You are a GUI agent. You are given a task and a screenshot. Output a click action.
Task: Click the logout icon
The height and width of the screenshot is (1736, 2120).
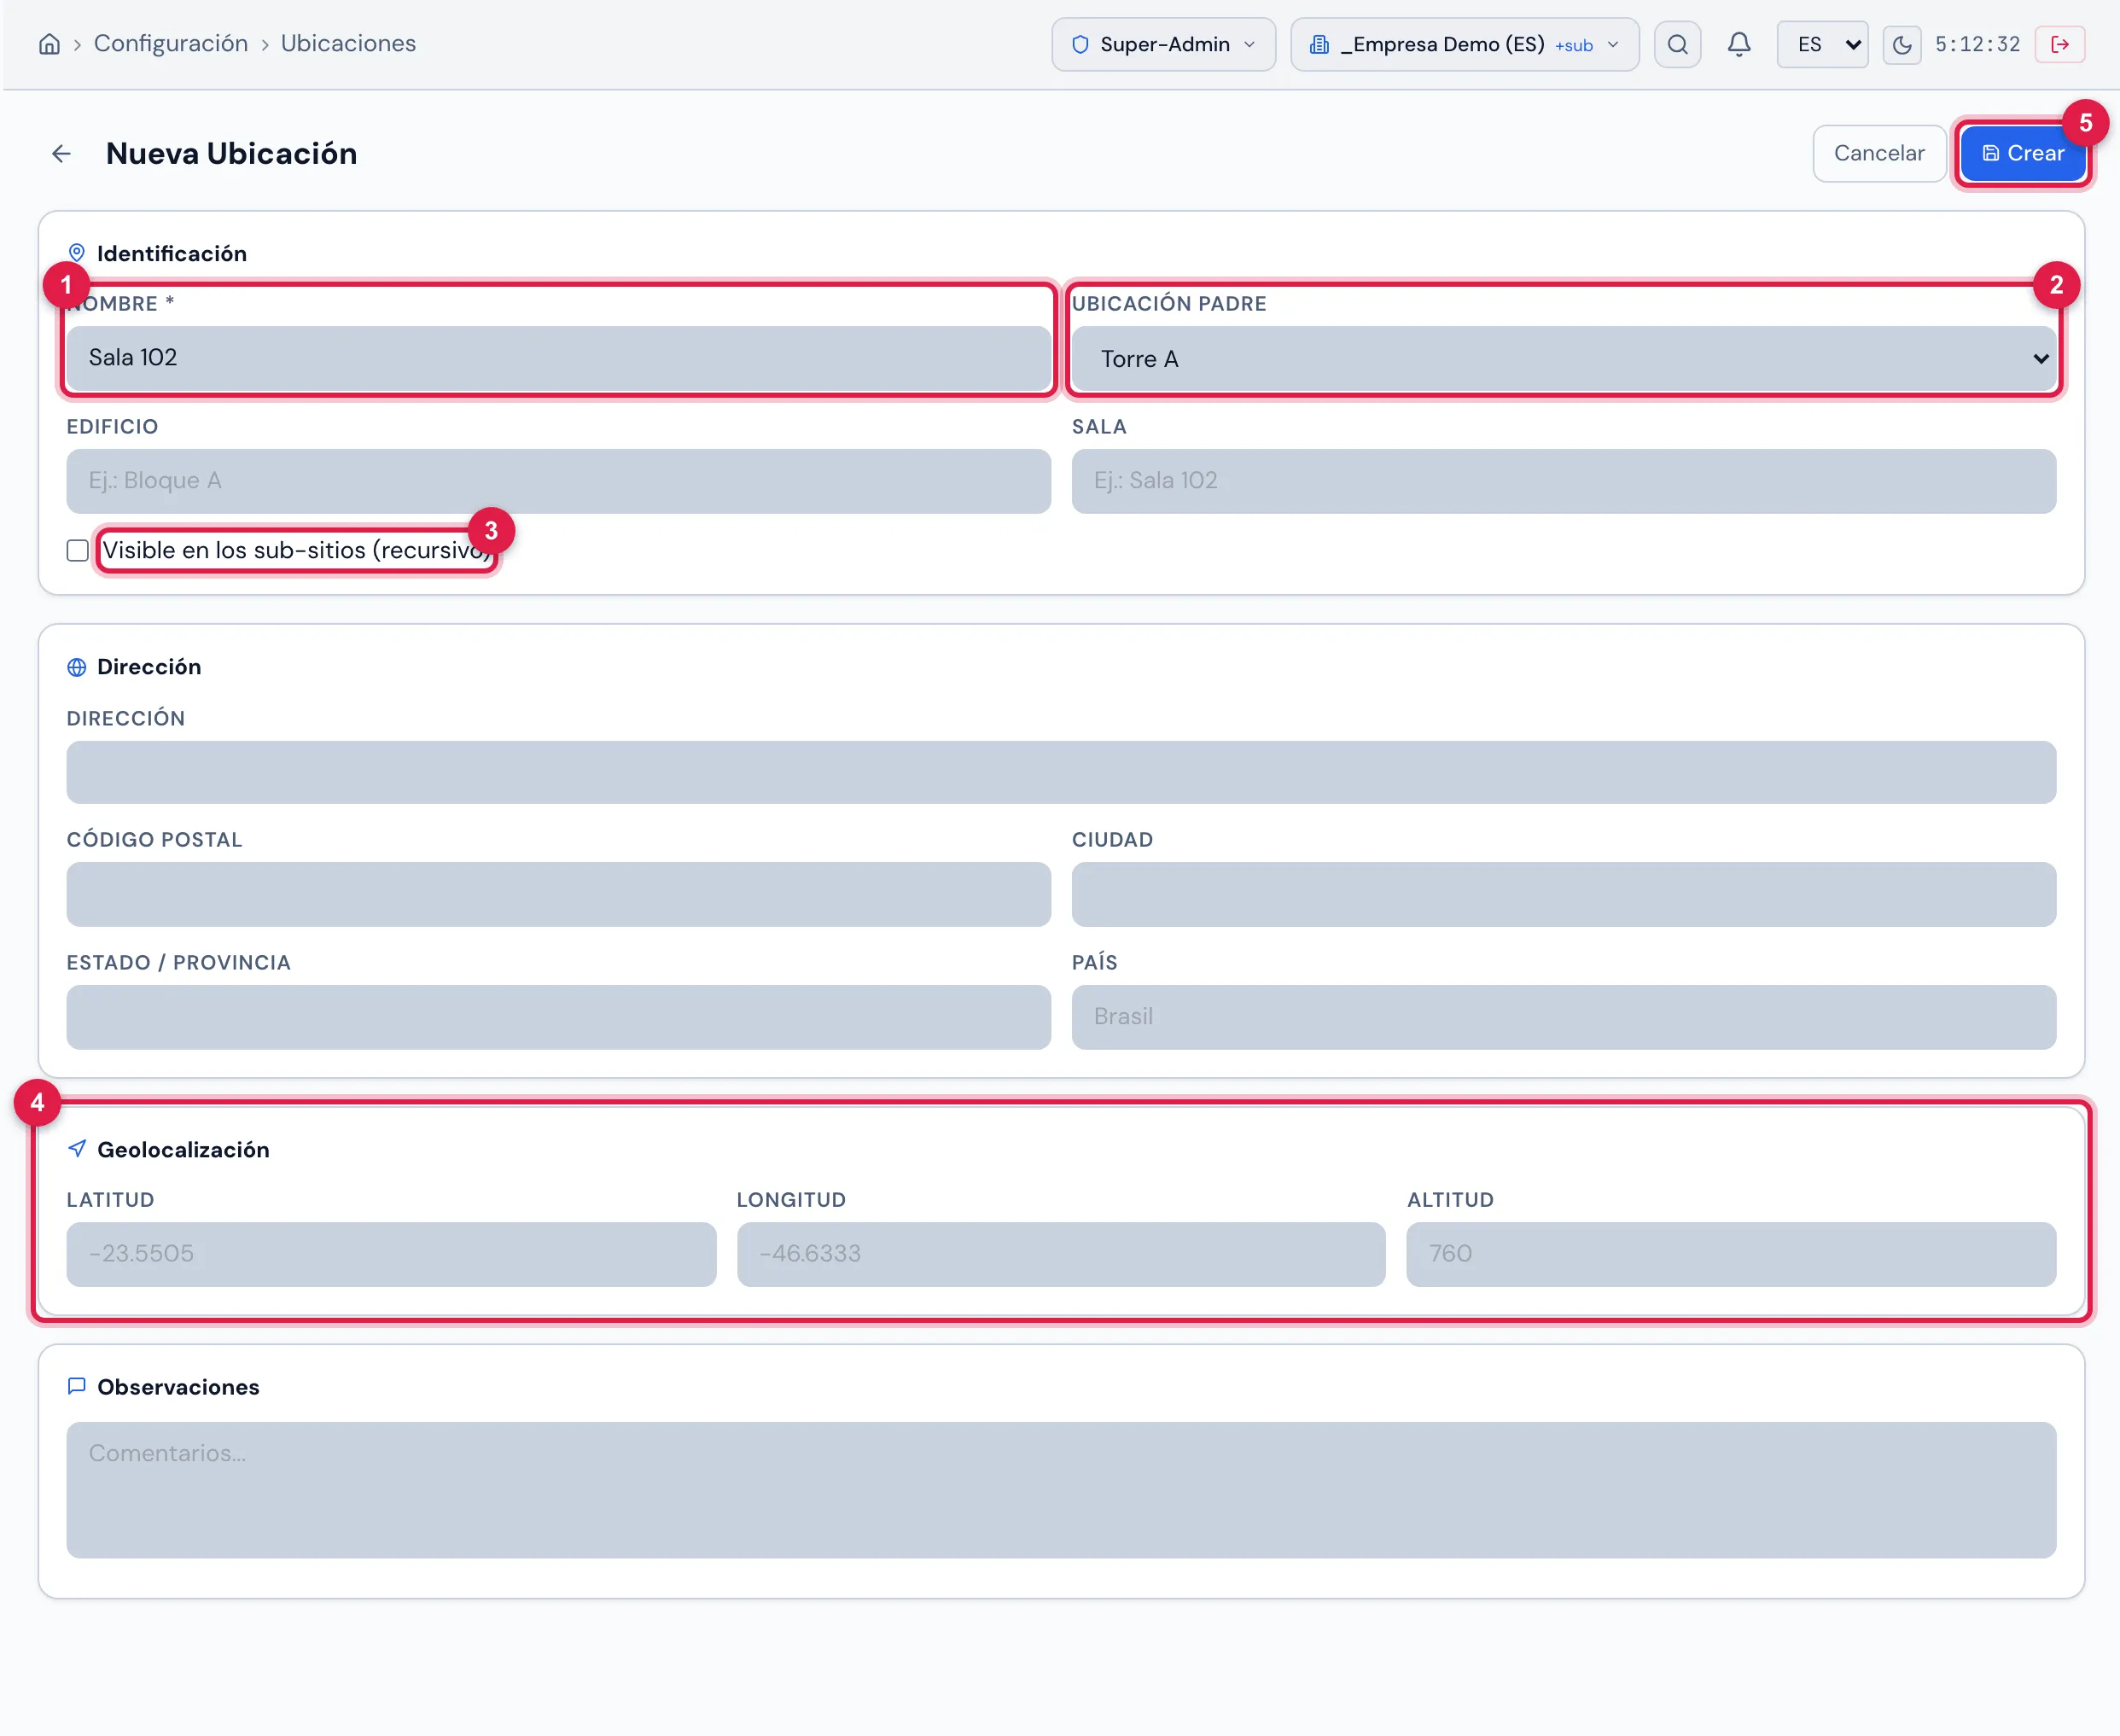pos(2059,44)
